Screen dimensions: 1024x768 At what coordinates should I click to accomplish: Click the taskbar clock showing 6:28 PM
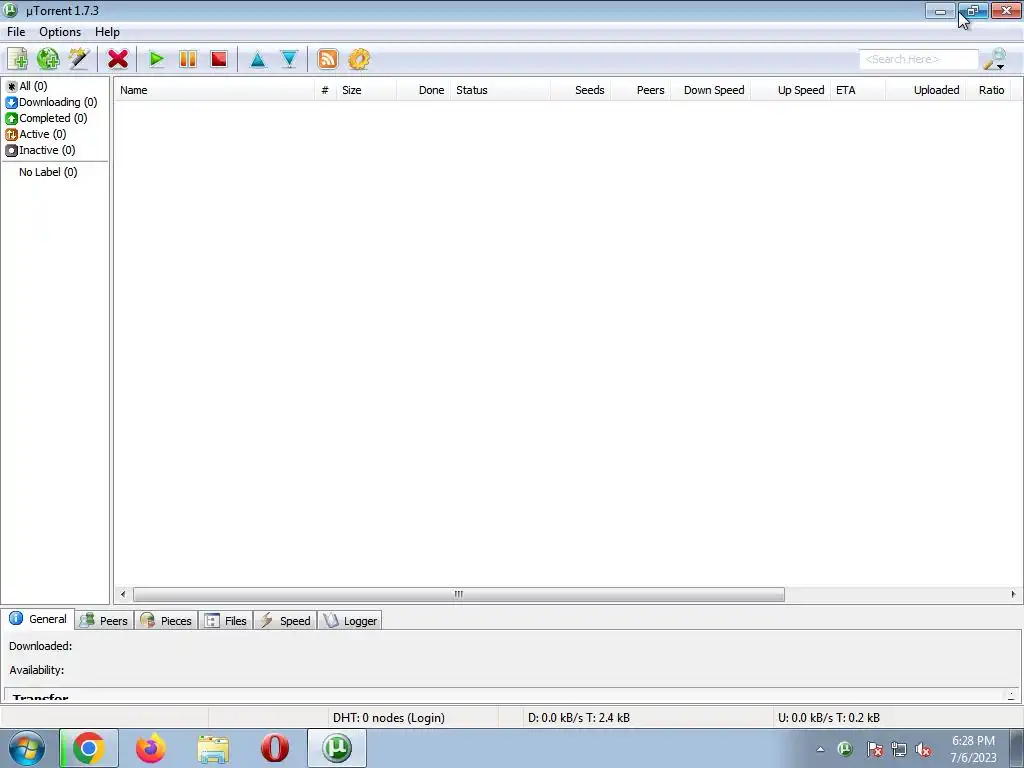[x=973, y=749]
